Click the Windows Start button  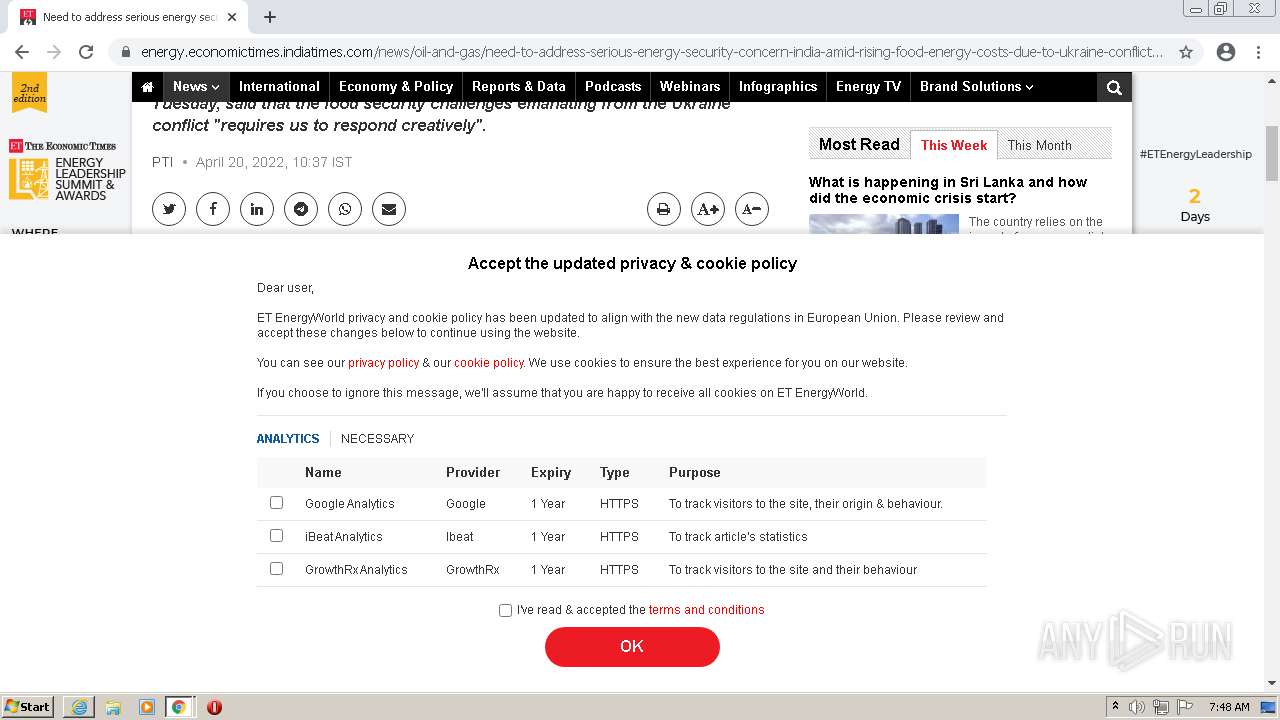pyautogui.click(x=27, y=707)
